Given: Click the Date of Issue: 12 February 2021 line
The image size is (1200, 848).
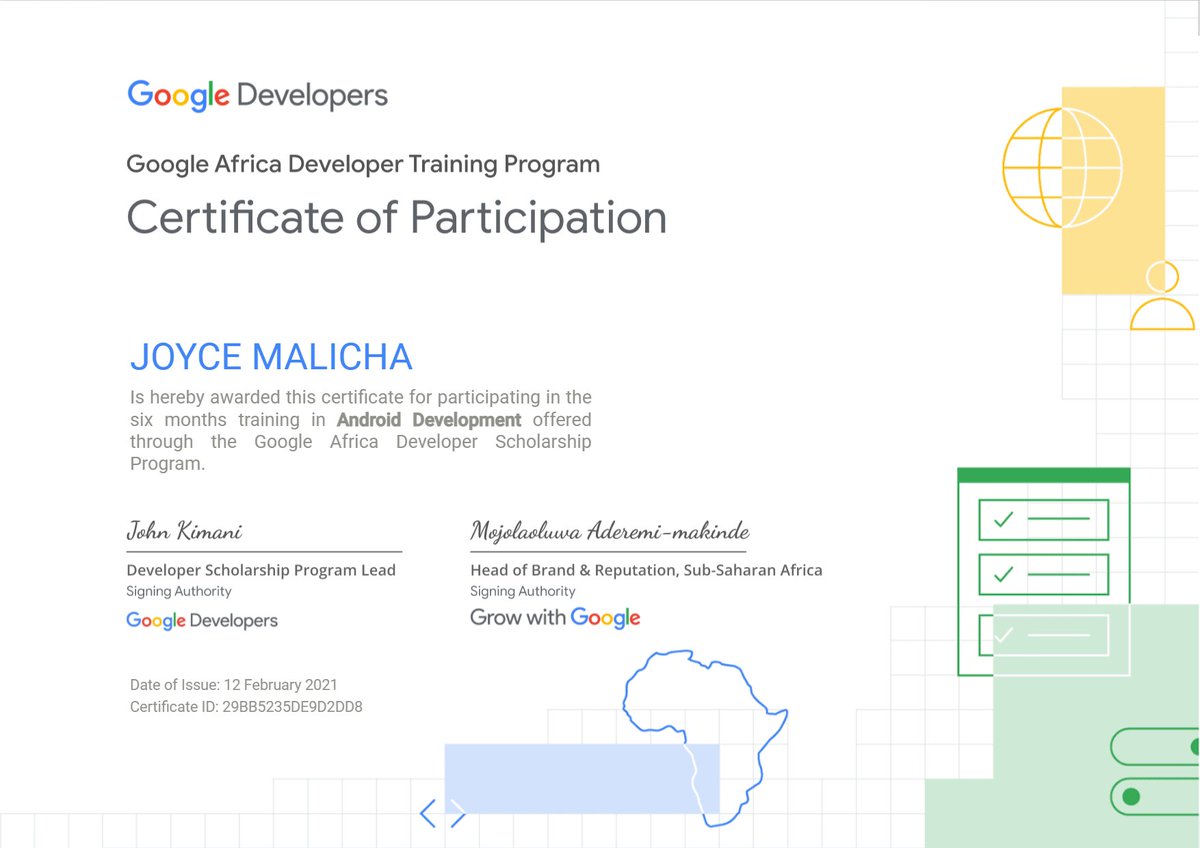Looking at the screenshot, I should click(x=234, y=685).
